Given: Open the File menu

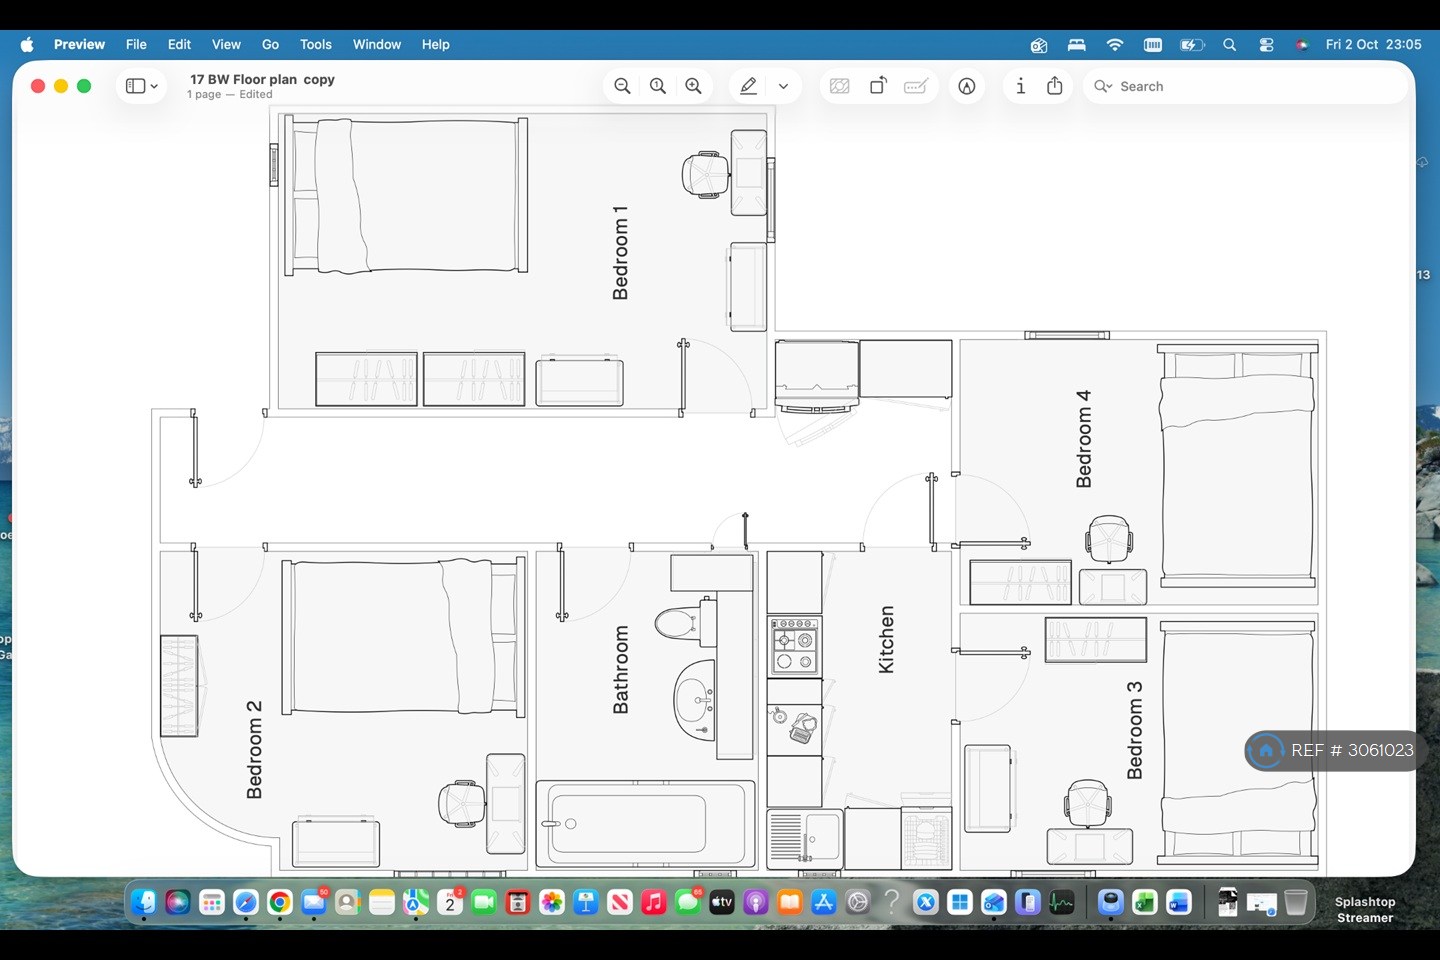Looking at the screenshot, I should (136, 44).
